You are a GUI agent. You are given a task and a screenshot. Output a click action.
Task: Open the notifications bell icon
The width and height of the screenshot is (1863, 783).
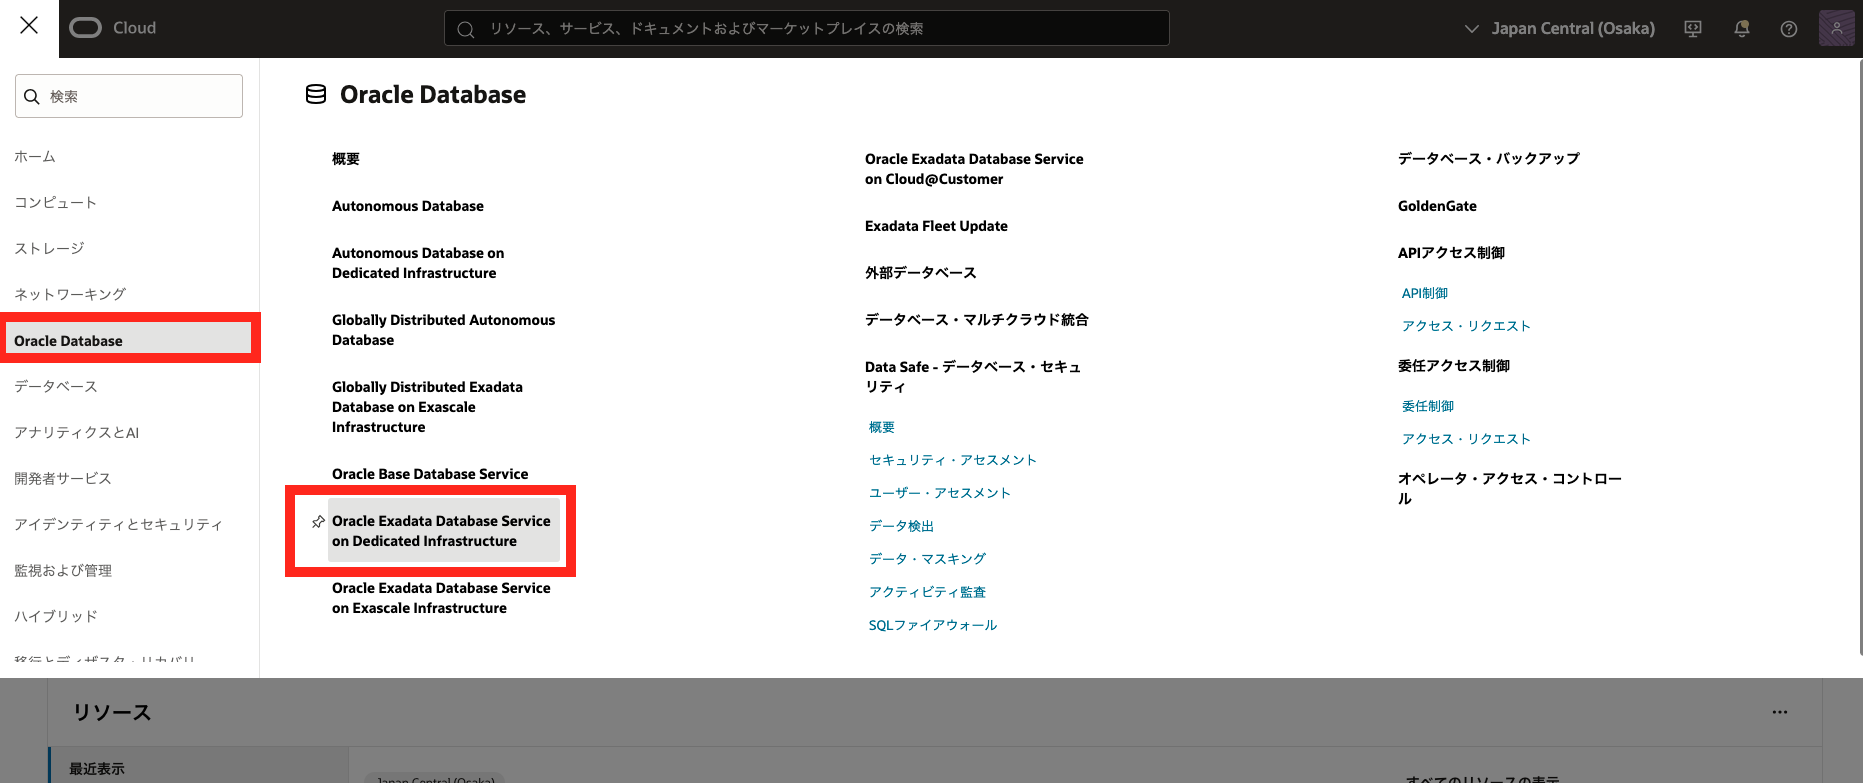point(1741,29)
